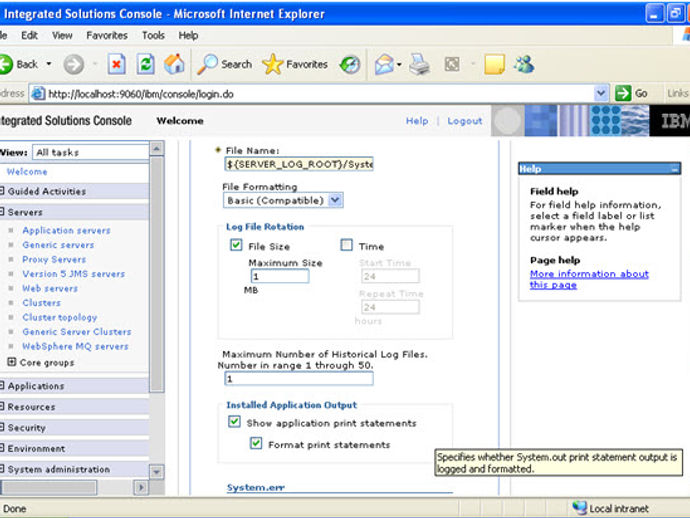Click the console Help link
This screenshot has width=690, height=518.
417,121
